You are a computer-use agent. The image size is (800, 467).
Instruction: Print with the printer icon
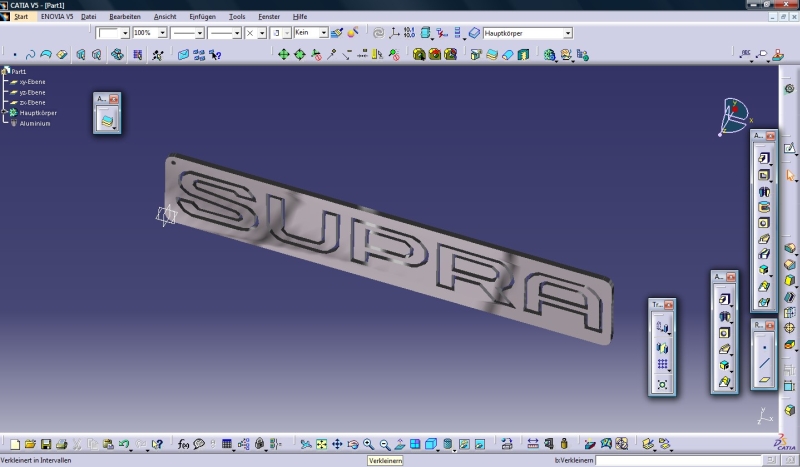click(61, 444)
